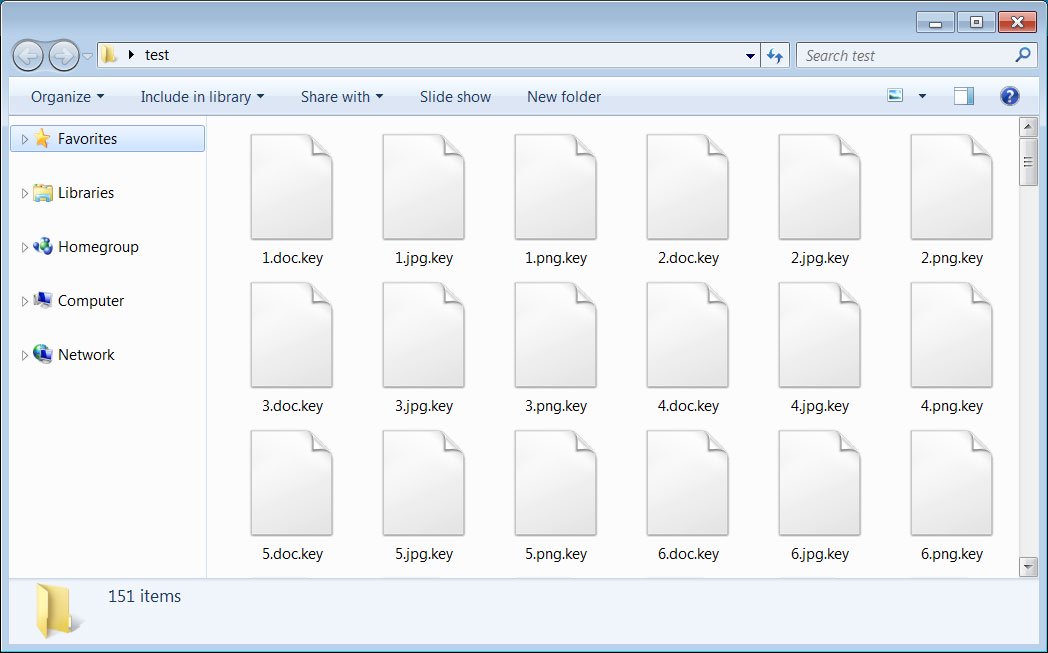Click the Search test input field
1048x653 pixels.
[x=905, y=56]
